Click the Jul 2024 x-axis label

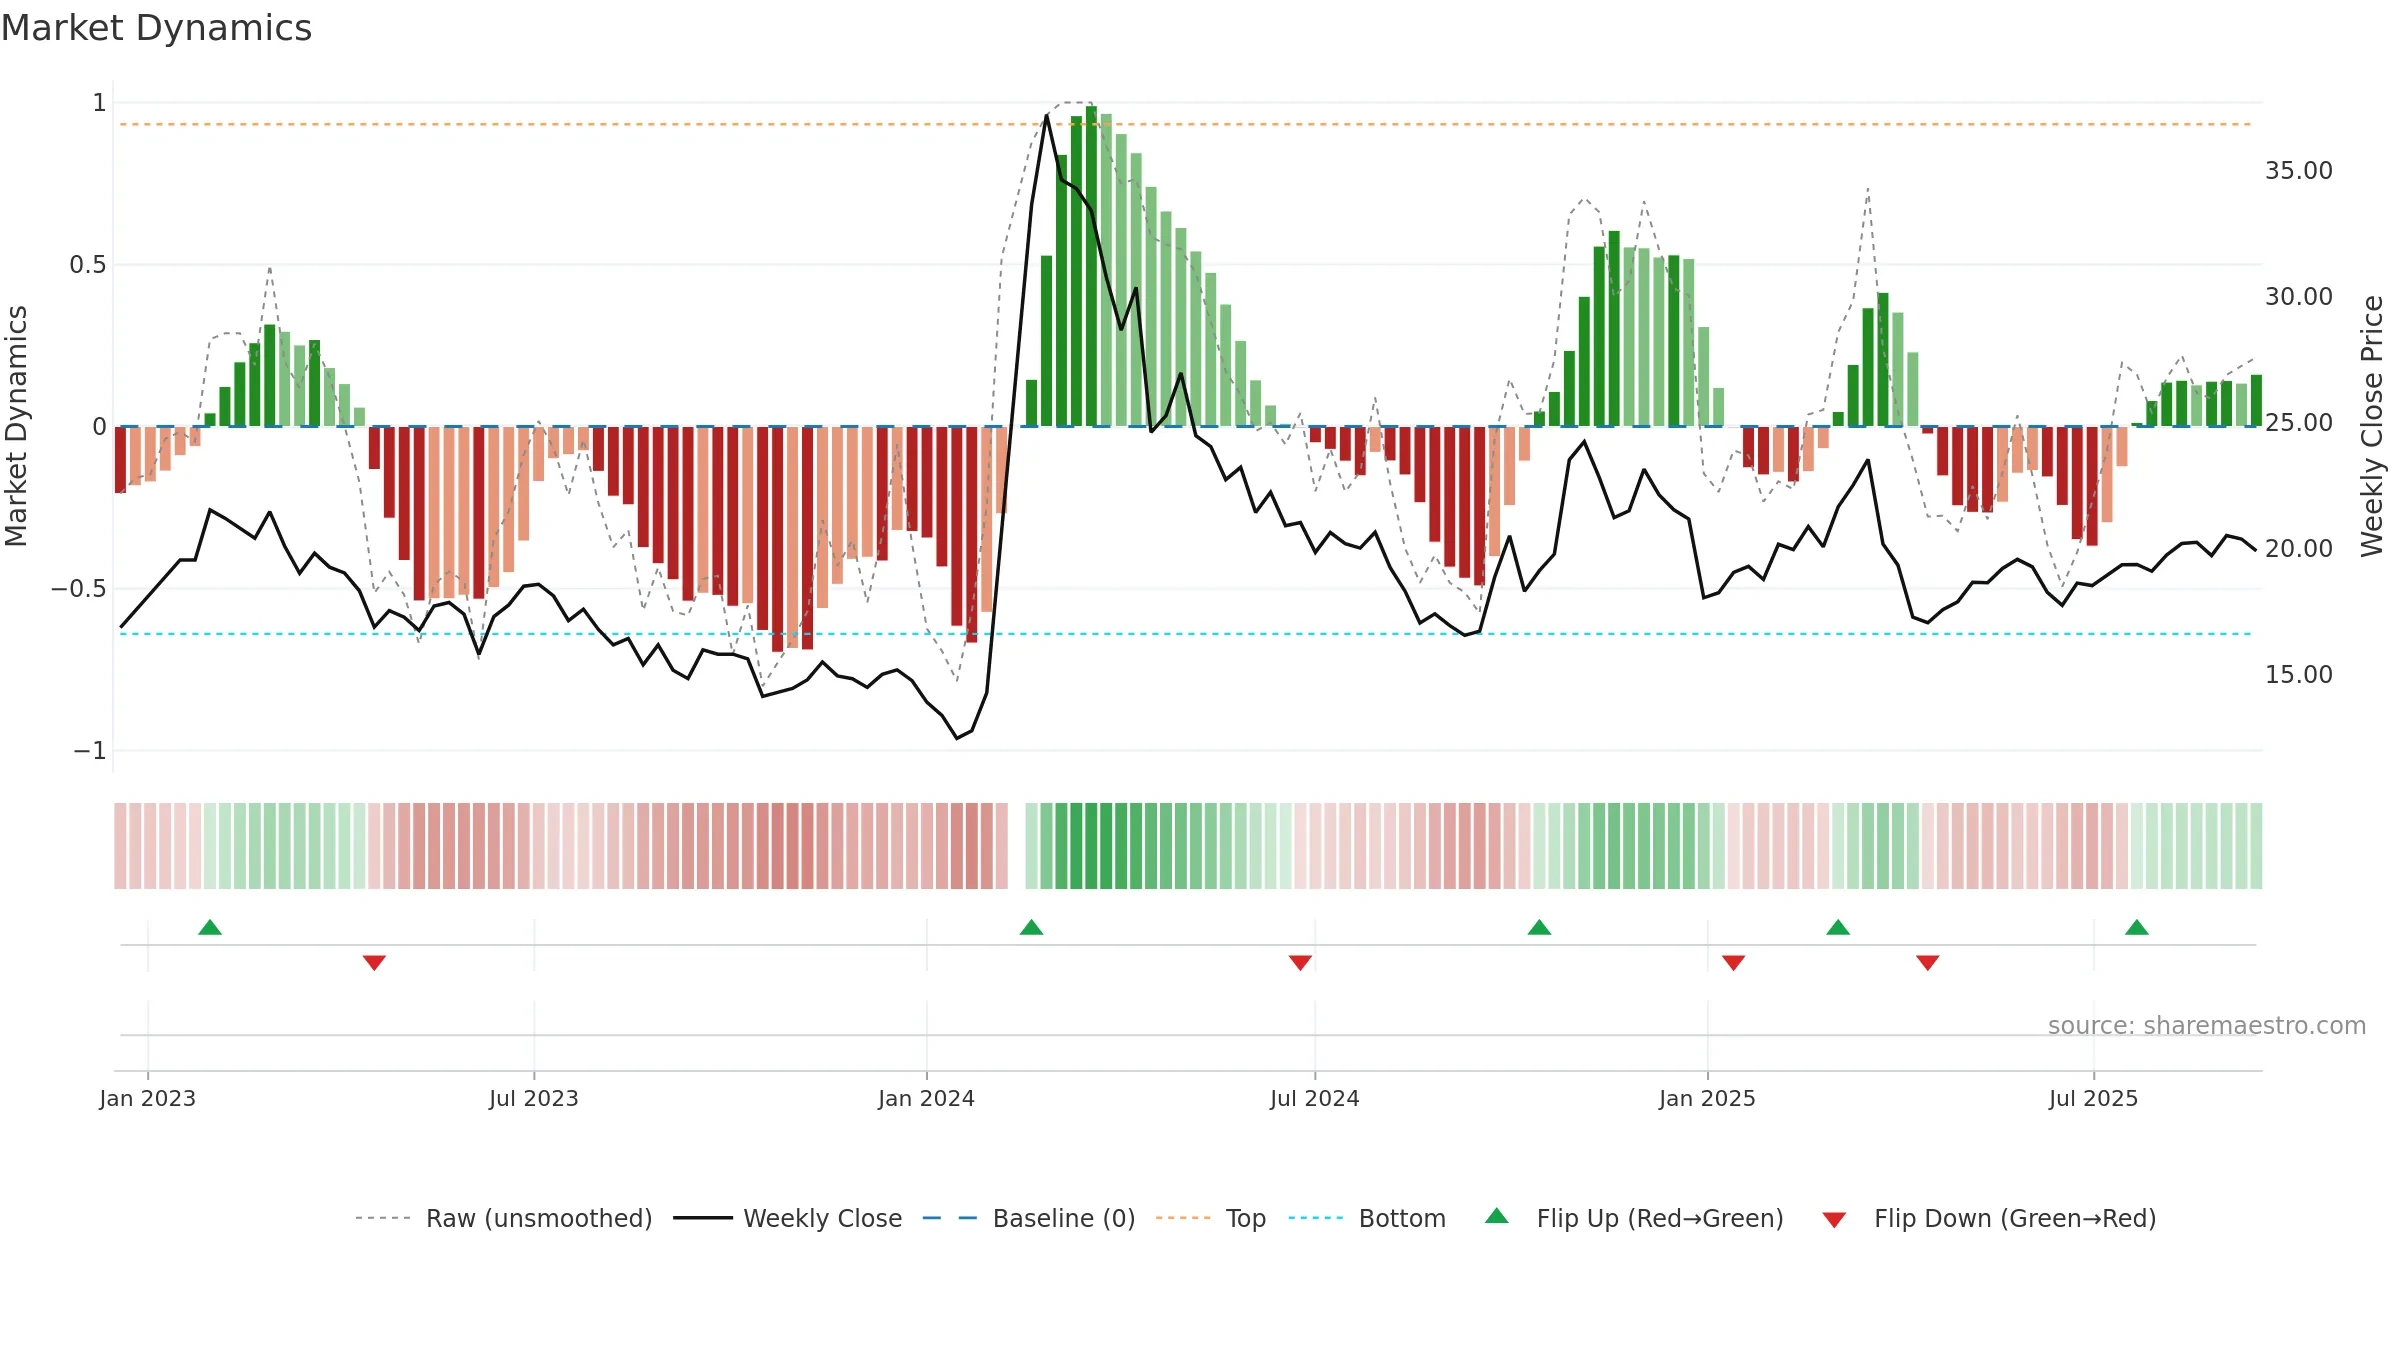[x=1315, y=1098]
